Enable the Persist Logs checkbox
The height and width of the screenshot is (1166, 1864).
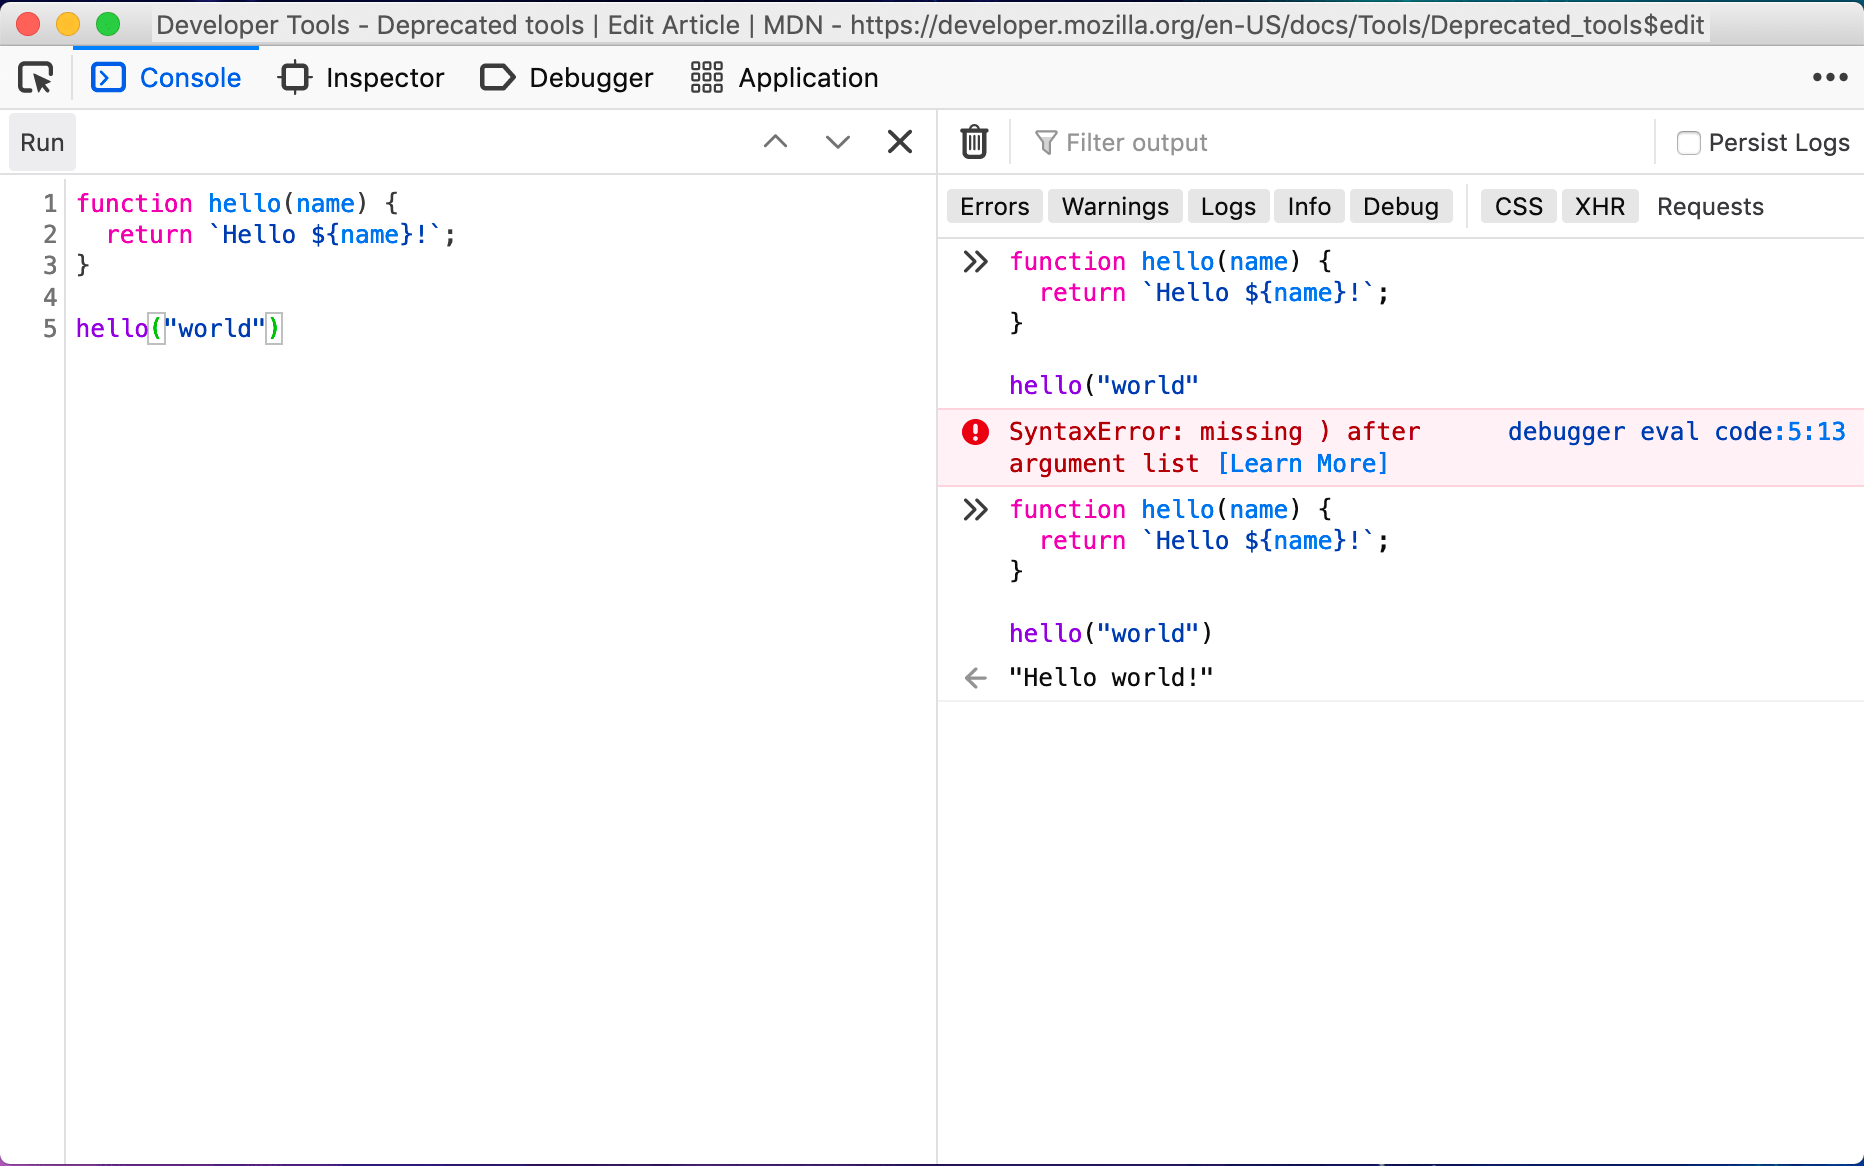tap(1689, 142)
